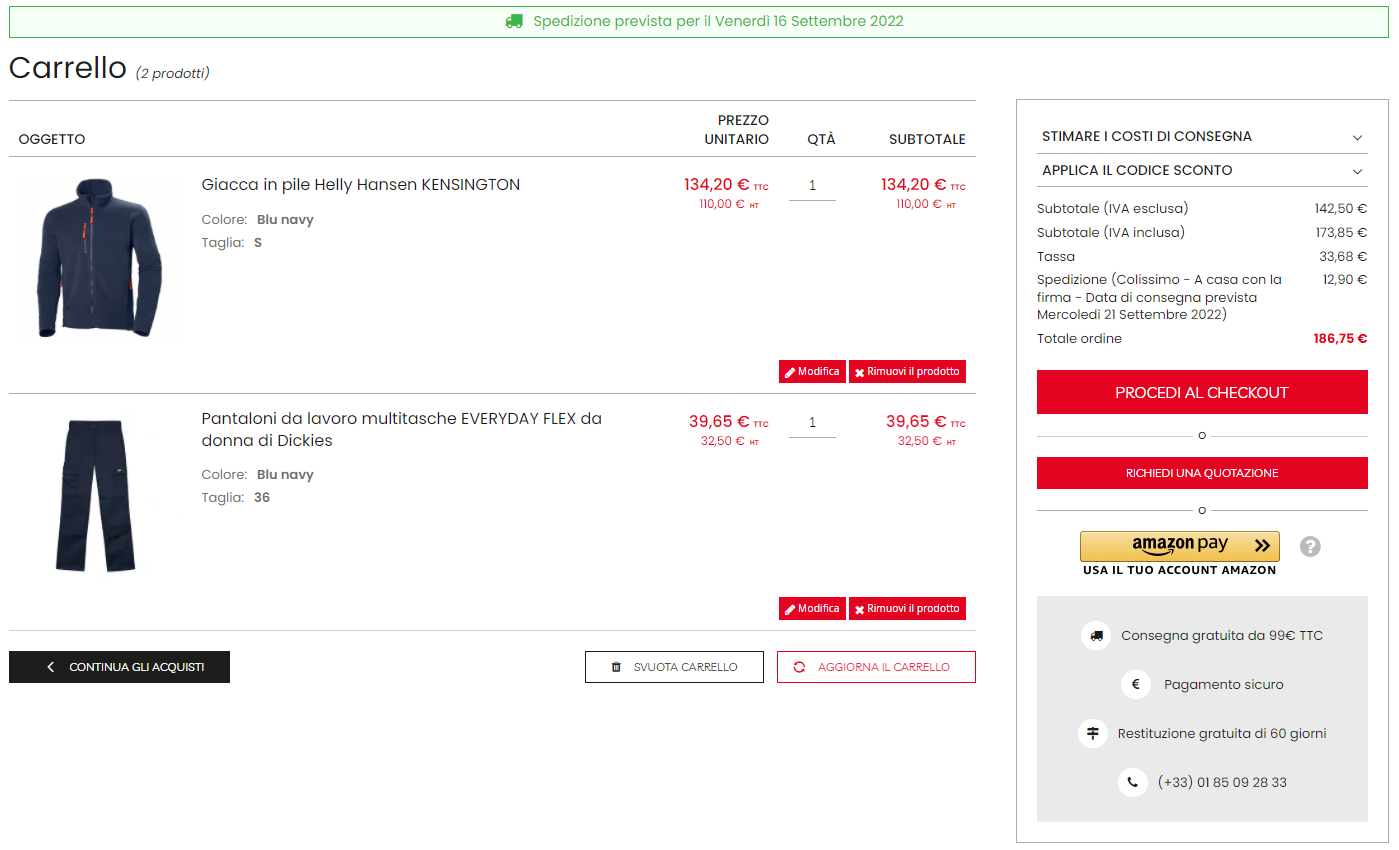Click the back arrow on Continua gli acquisti
Screen dimensions: 1399x850
tap(51, 667)
